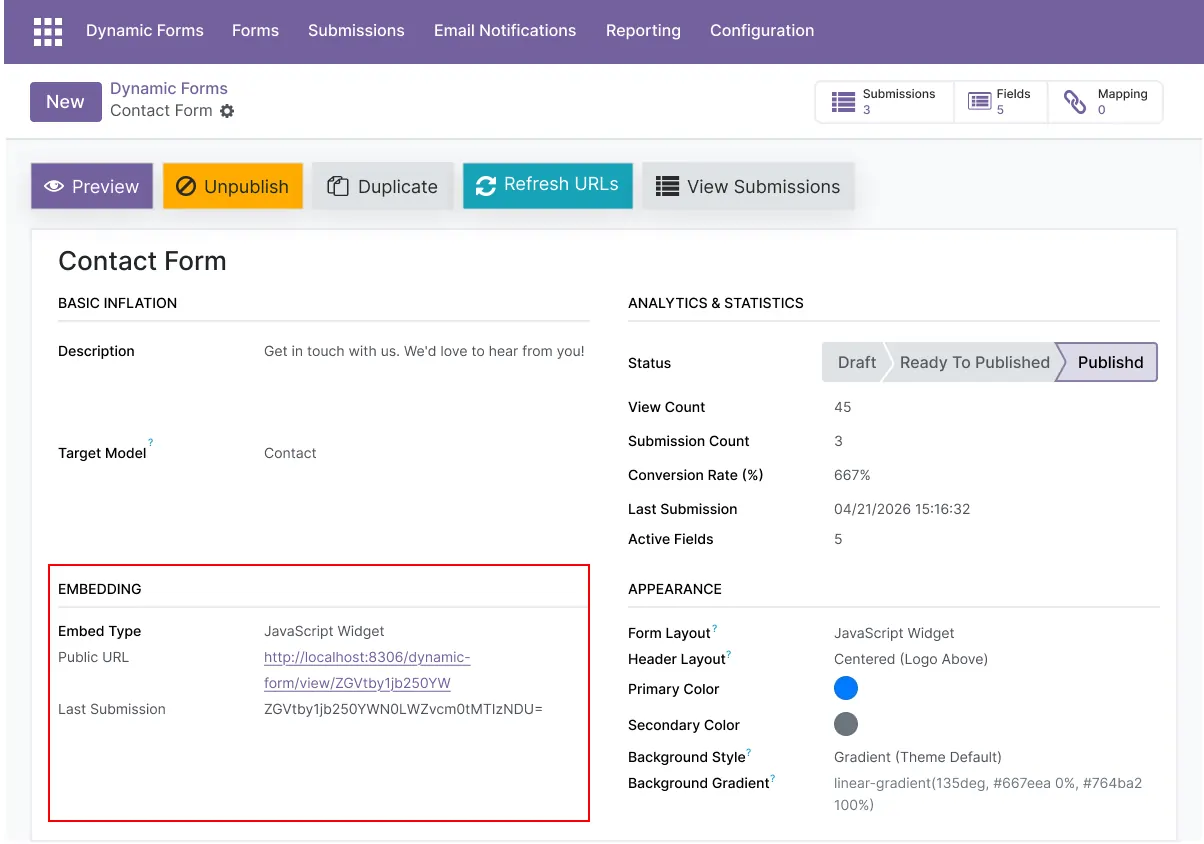The width and height of the screenshot is (1204, 844).
Task: Open help tooltip next to Form Layout
Action: [715, 628]
